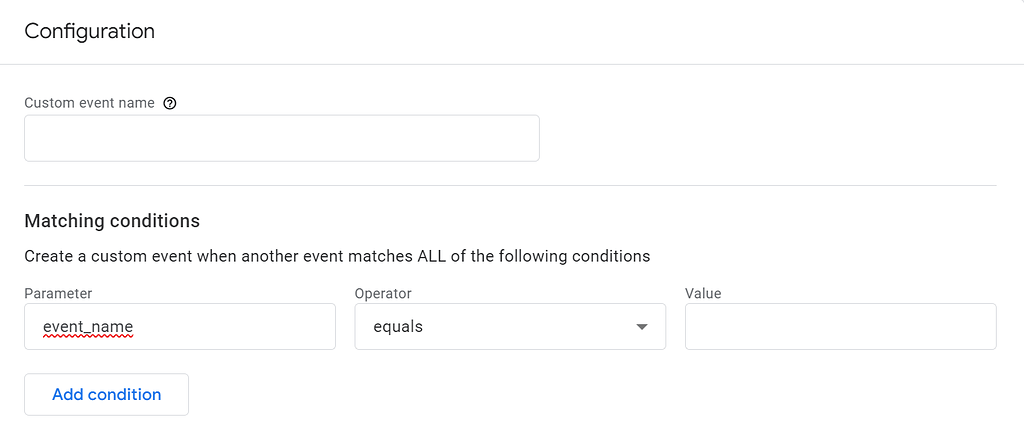Click the word equals in Operator box

[398, 327]
